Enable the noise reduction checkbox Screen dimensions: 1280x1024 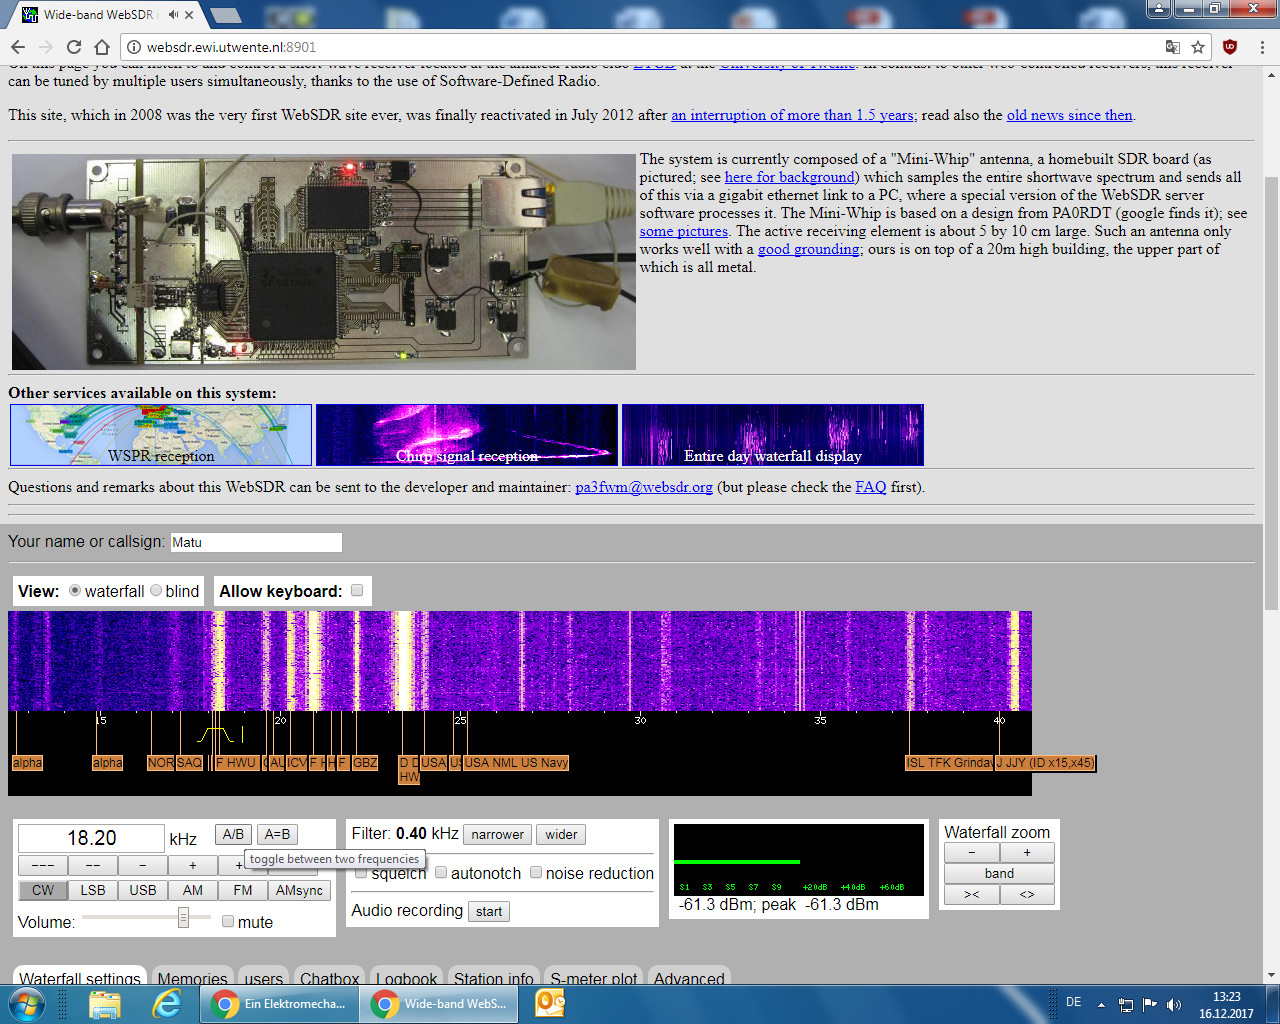click(x=536, y=872)
